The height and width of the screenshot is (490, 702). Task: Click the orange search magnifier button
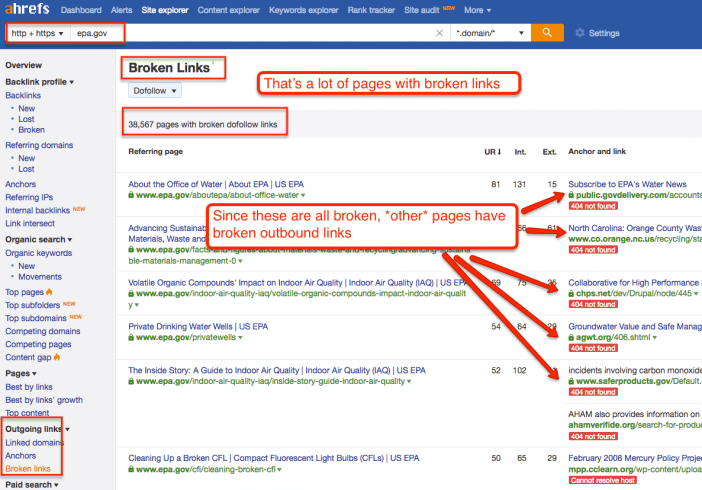pos(547,33)
